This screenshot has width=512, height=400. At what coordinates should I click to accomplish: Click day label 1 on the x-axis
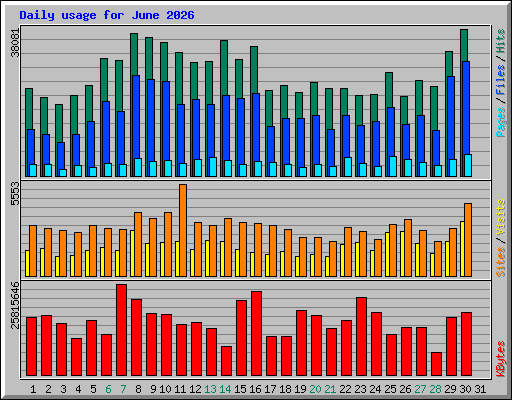pyautogui.click(x=33, y=389)
